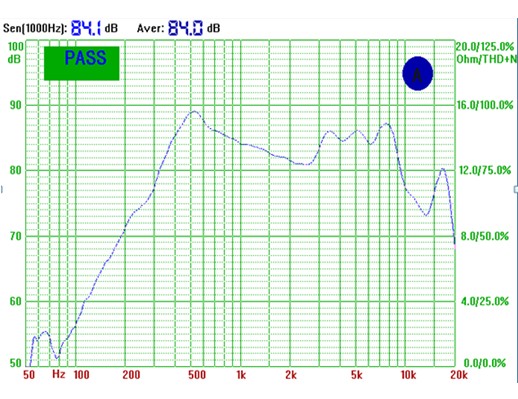Click the 84.1 dB sensitivity readout

94,28
